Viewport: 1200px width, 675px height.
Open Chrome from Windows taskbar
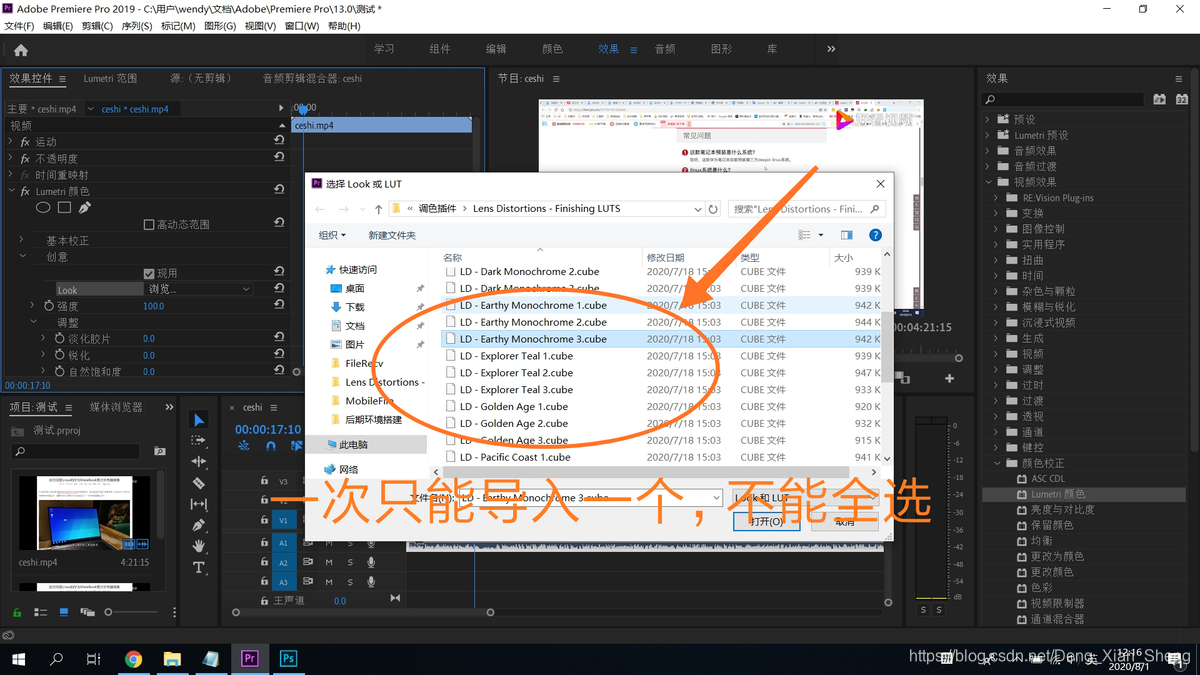point(133,659)
